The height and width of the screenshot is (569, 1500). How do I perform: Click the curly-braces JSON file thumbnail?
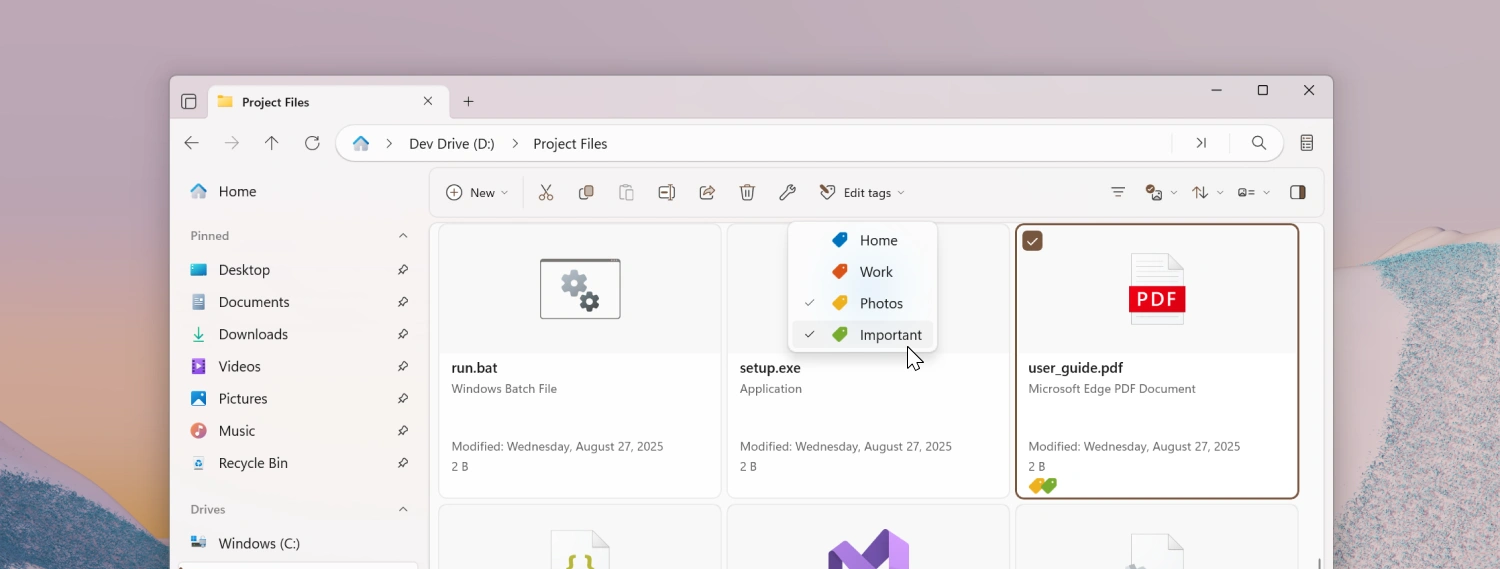580,550
